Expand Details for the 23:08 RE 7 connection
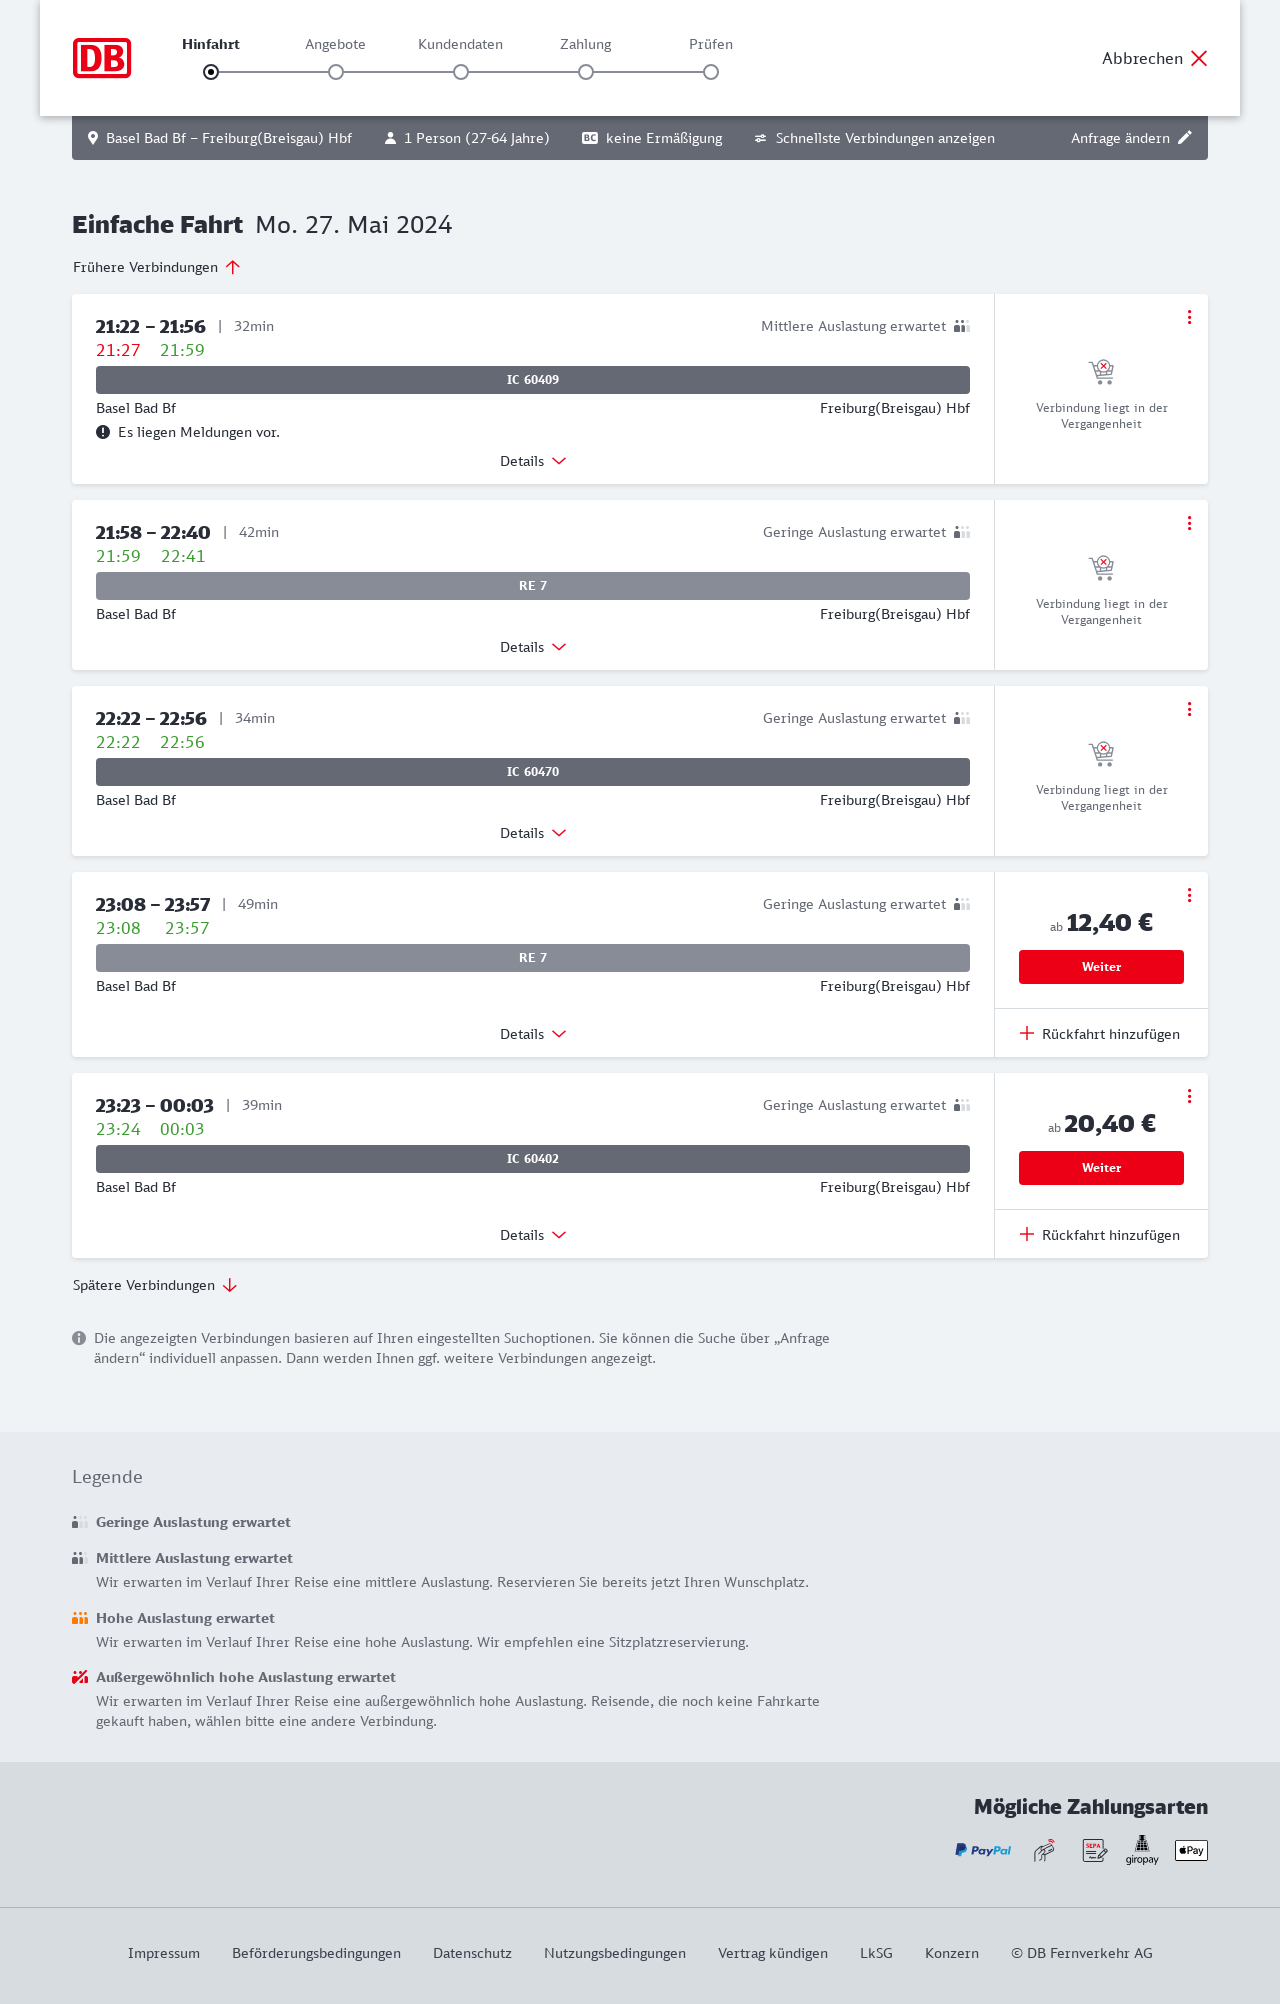The height and width of the screenshot is (2004, 1280). (x=533, y=1034)
